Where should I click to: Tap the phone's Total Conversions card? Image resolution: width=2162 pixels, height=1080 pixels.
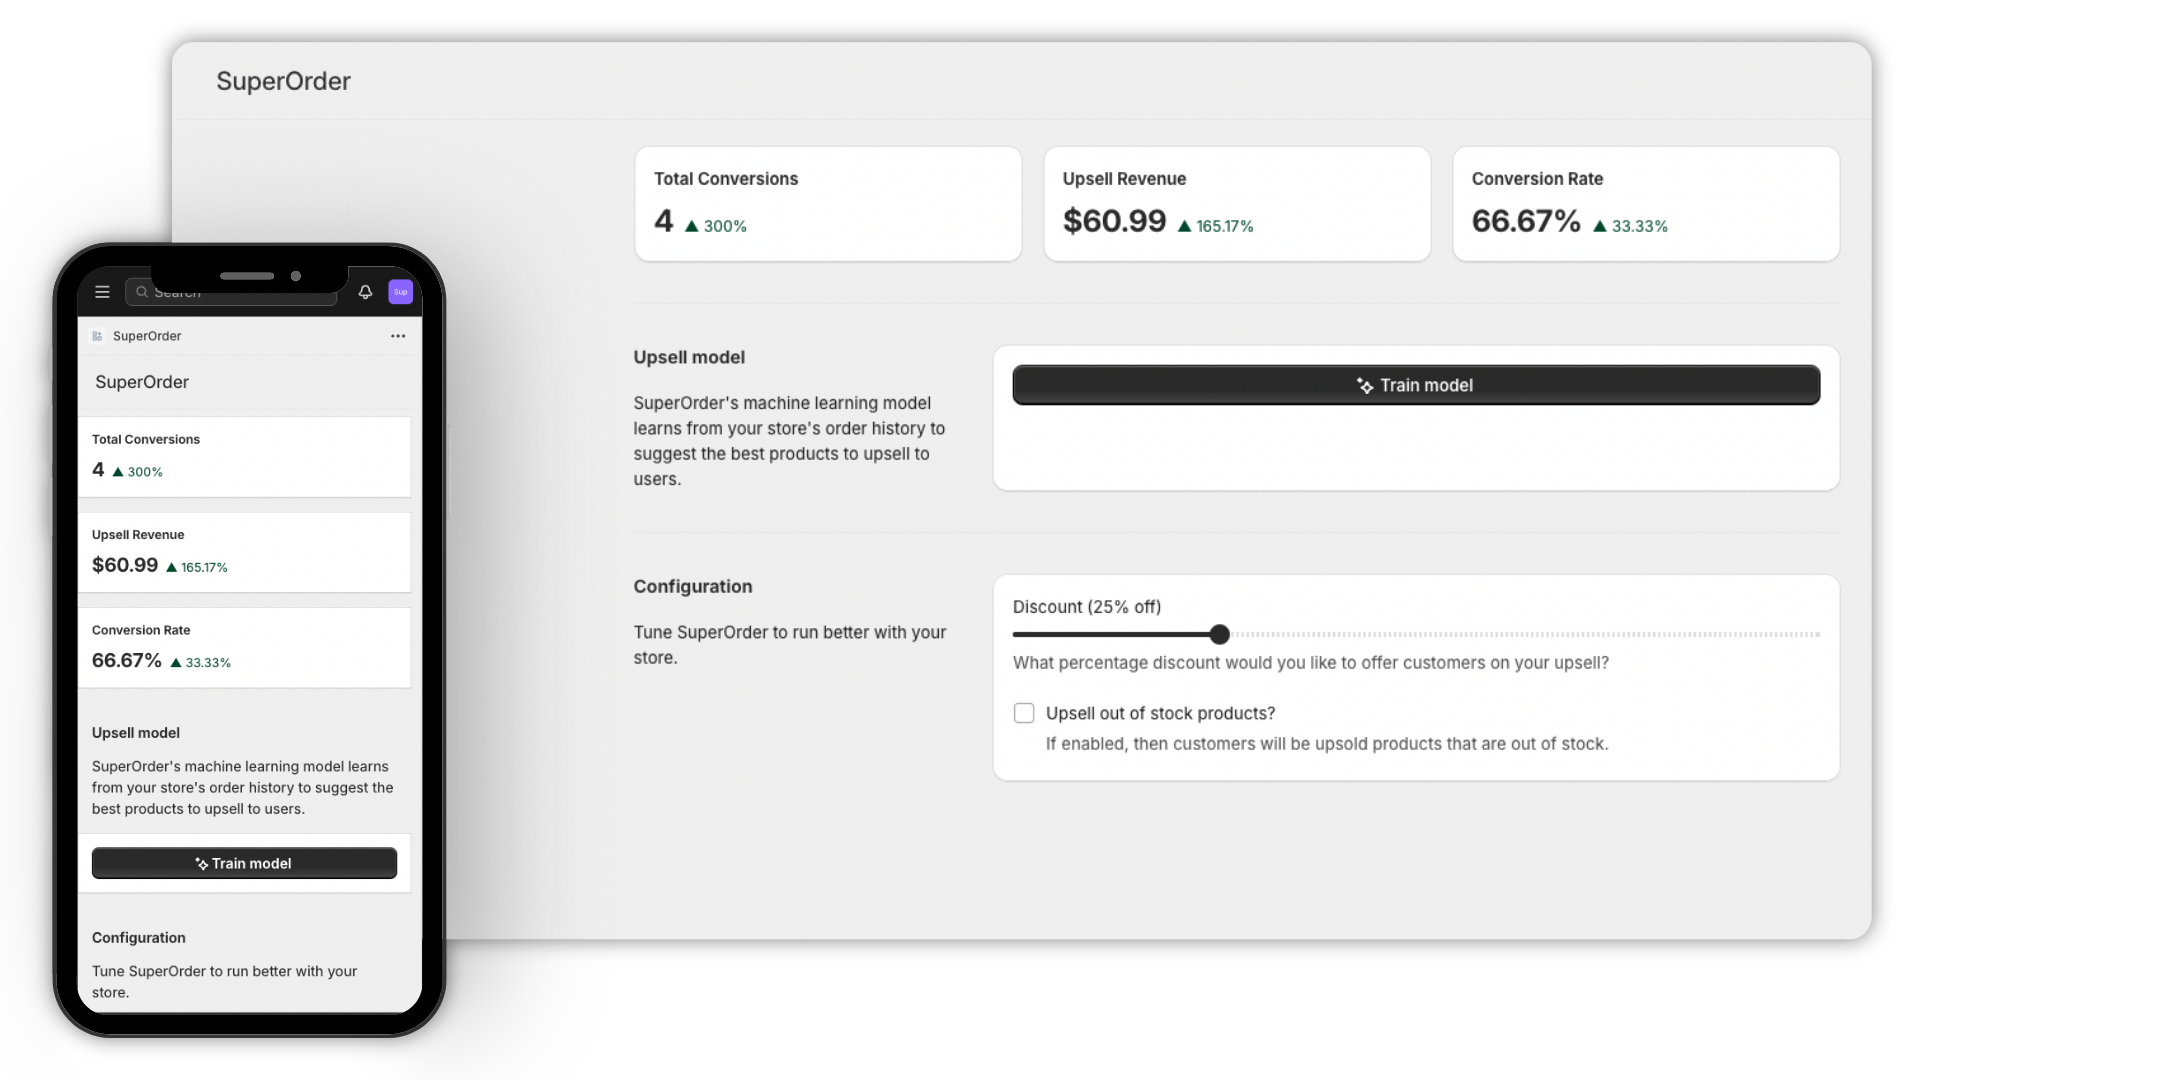[x=244, y=456]
